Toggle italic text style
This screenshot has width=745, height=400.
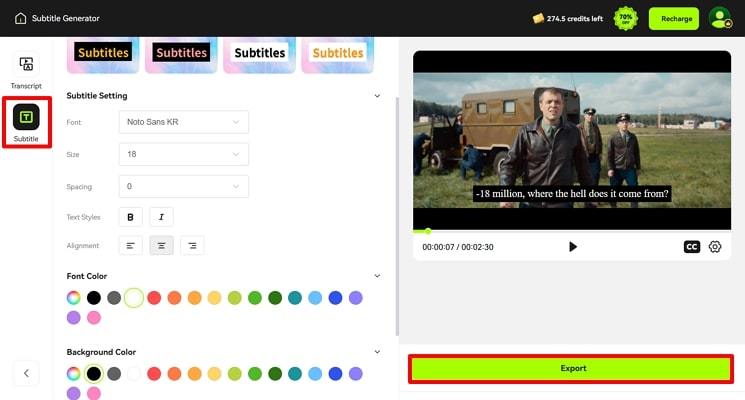point(161,217)
